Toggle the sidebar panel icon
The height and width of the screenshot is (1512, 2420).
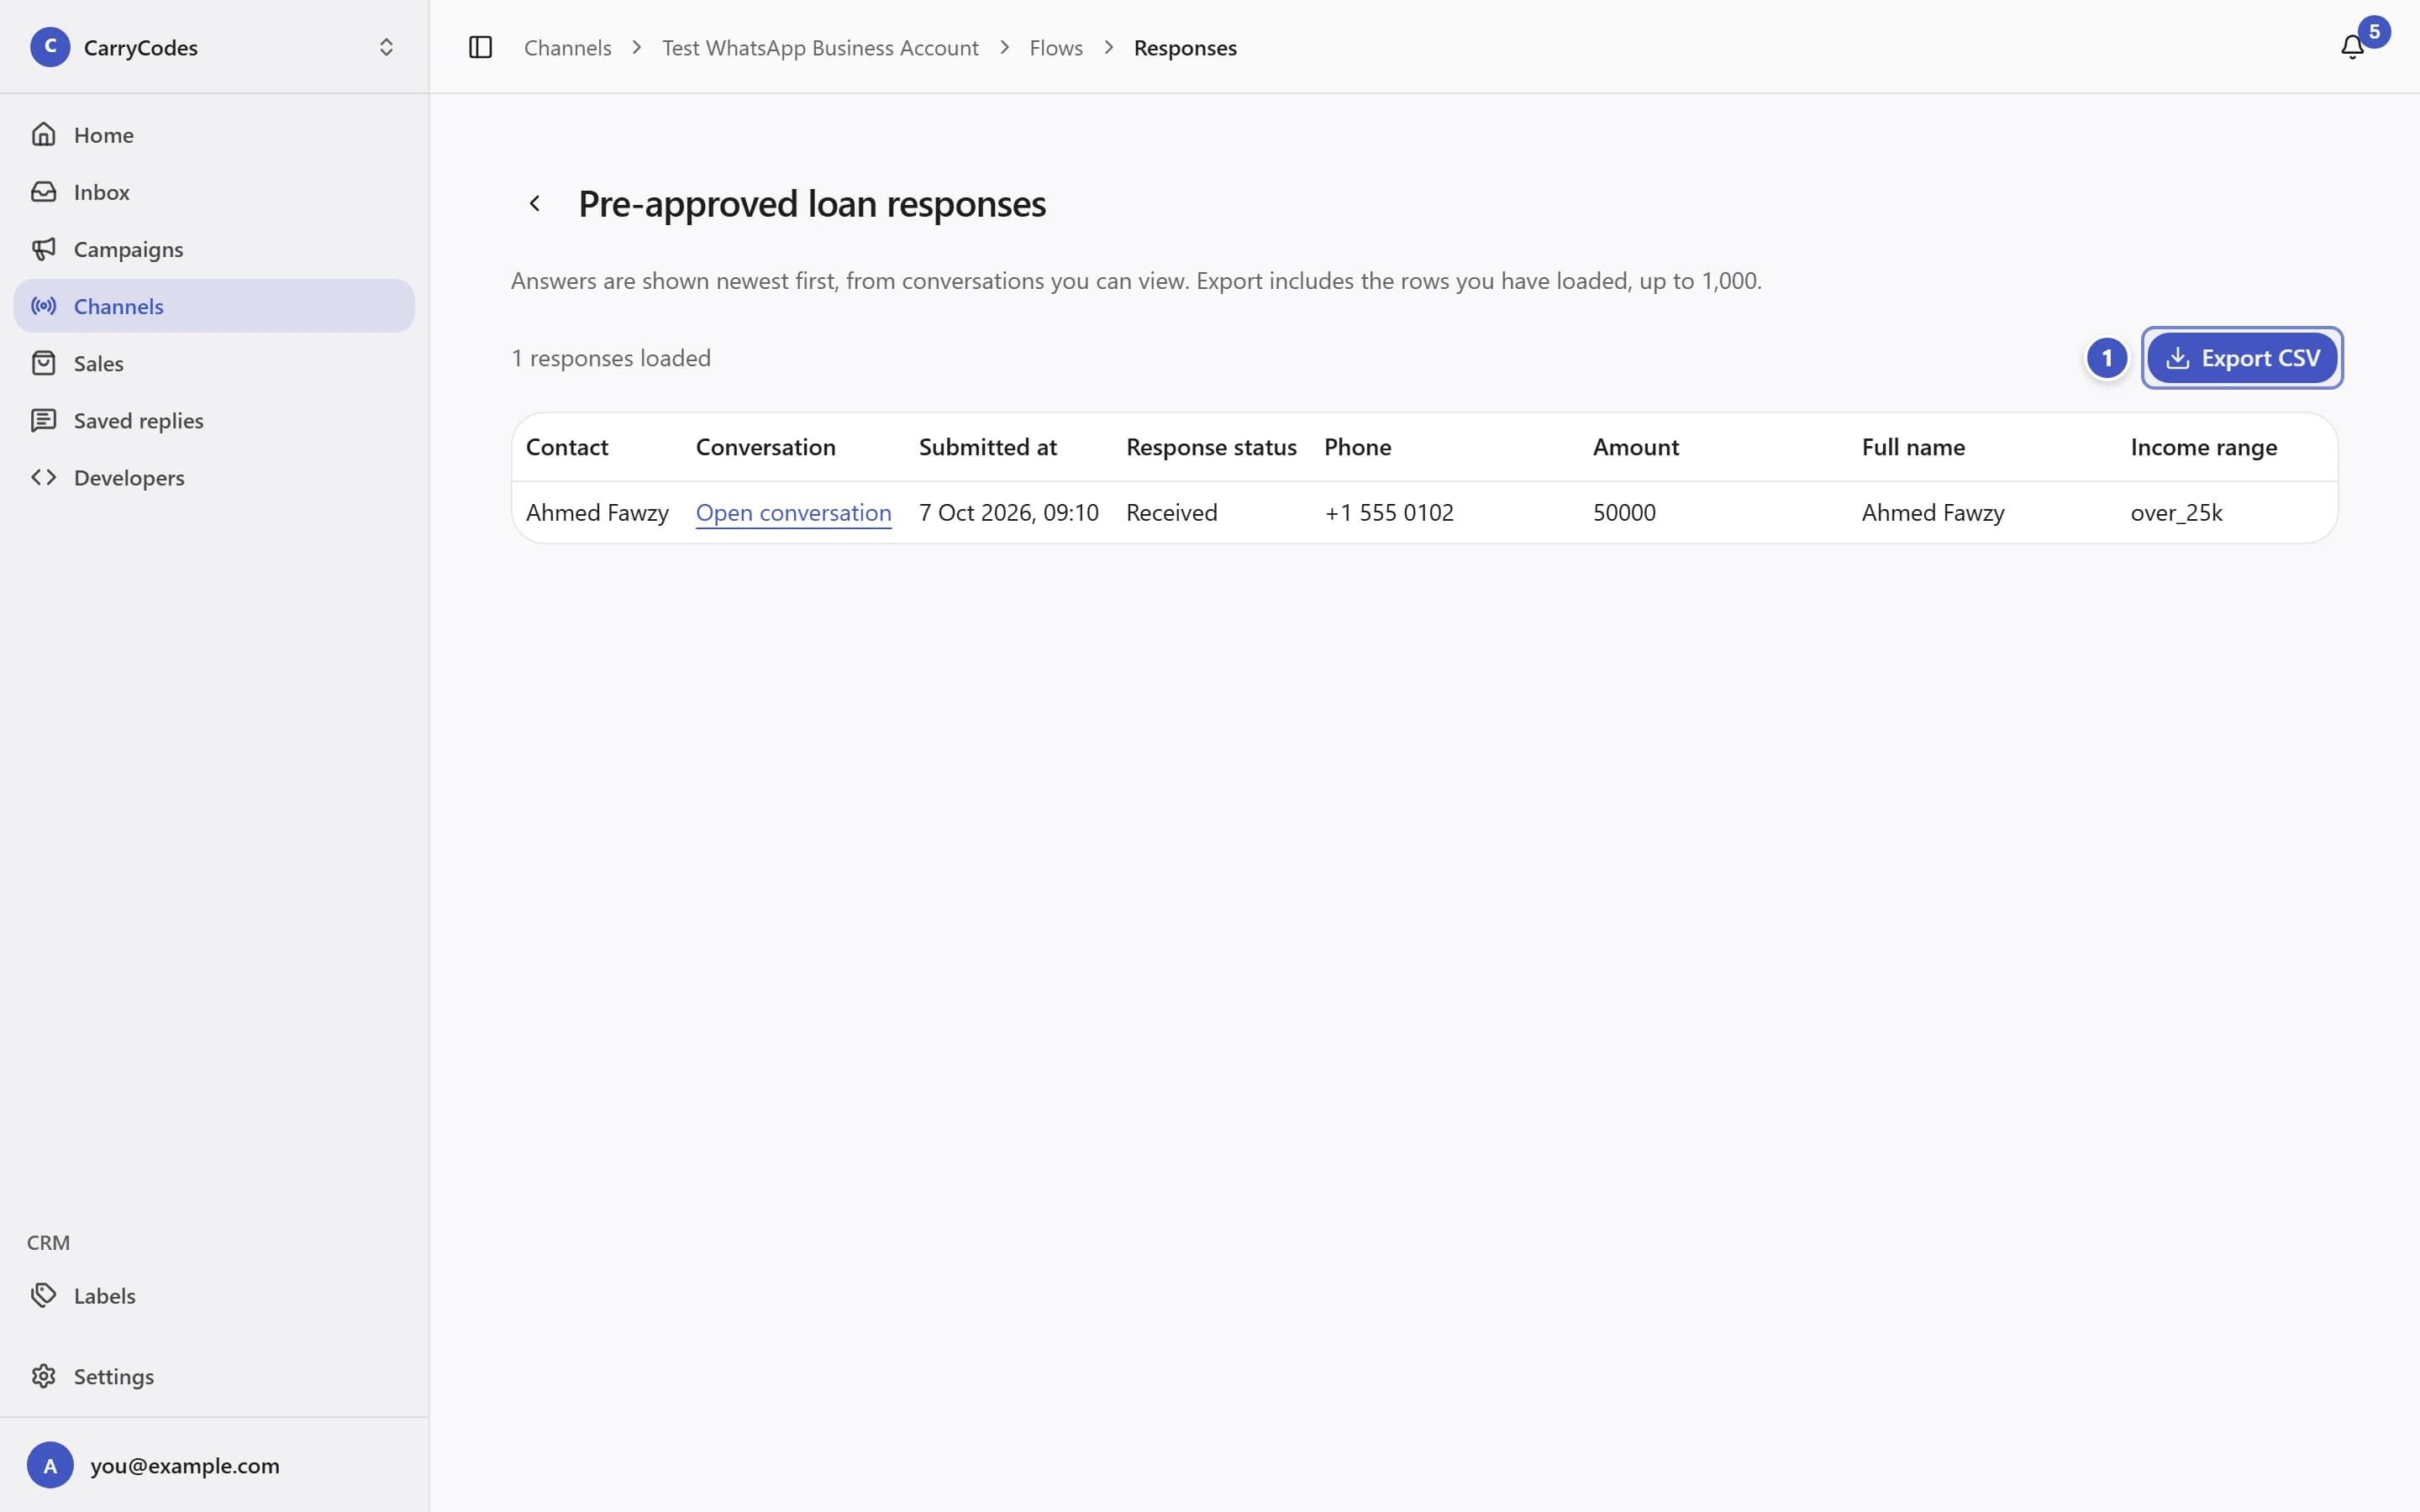click(x=480, y=47)
